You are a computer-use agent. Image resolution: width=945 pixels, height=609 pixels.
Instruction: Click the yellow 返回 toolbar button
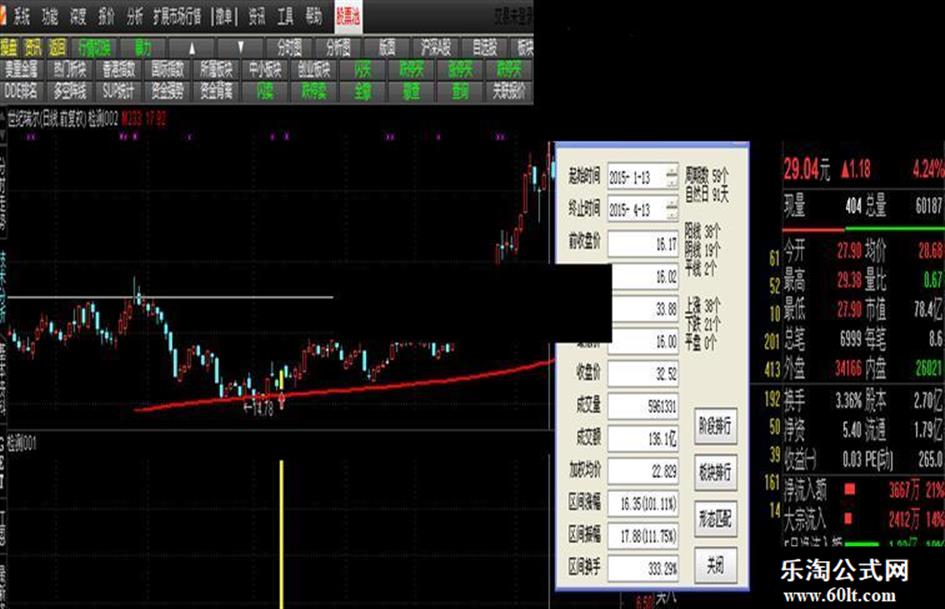[57, 48]
